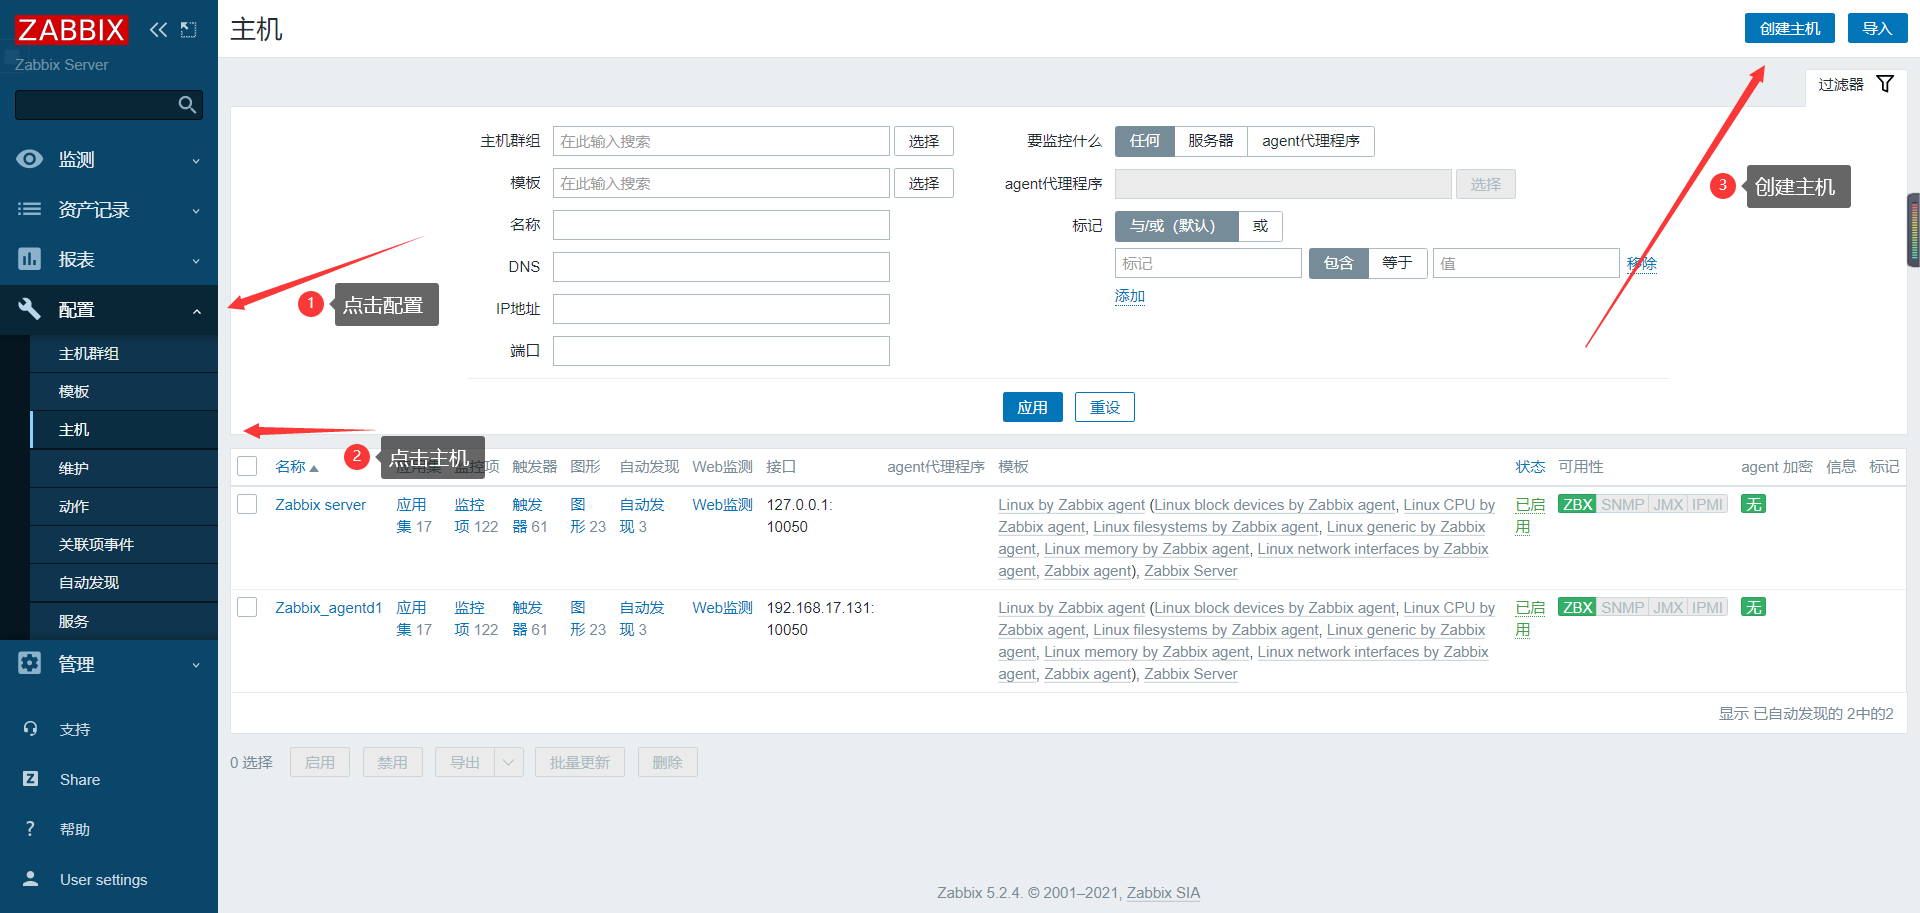Click the Administration gear icon
This screenshot has height=913, width=1920.
30,663
